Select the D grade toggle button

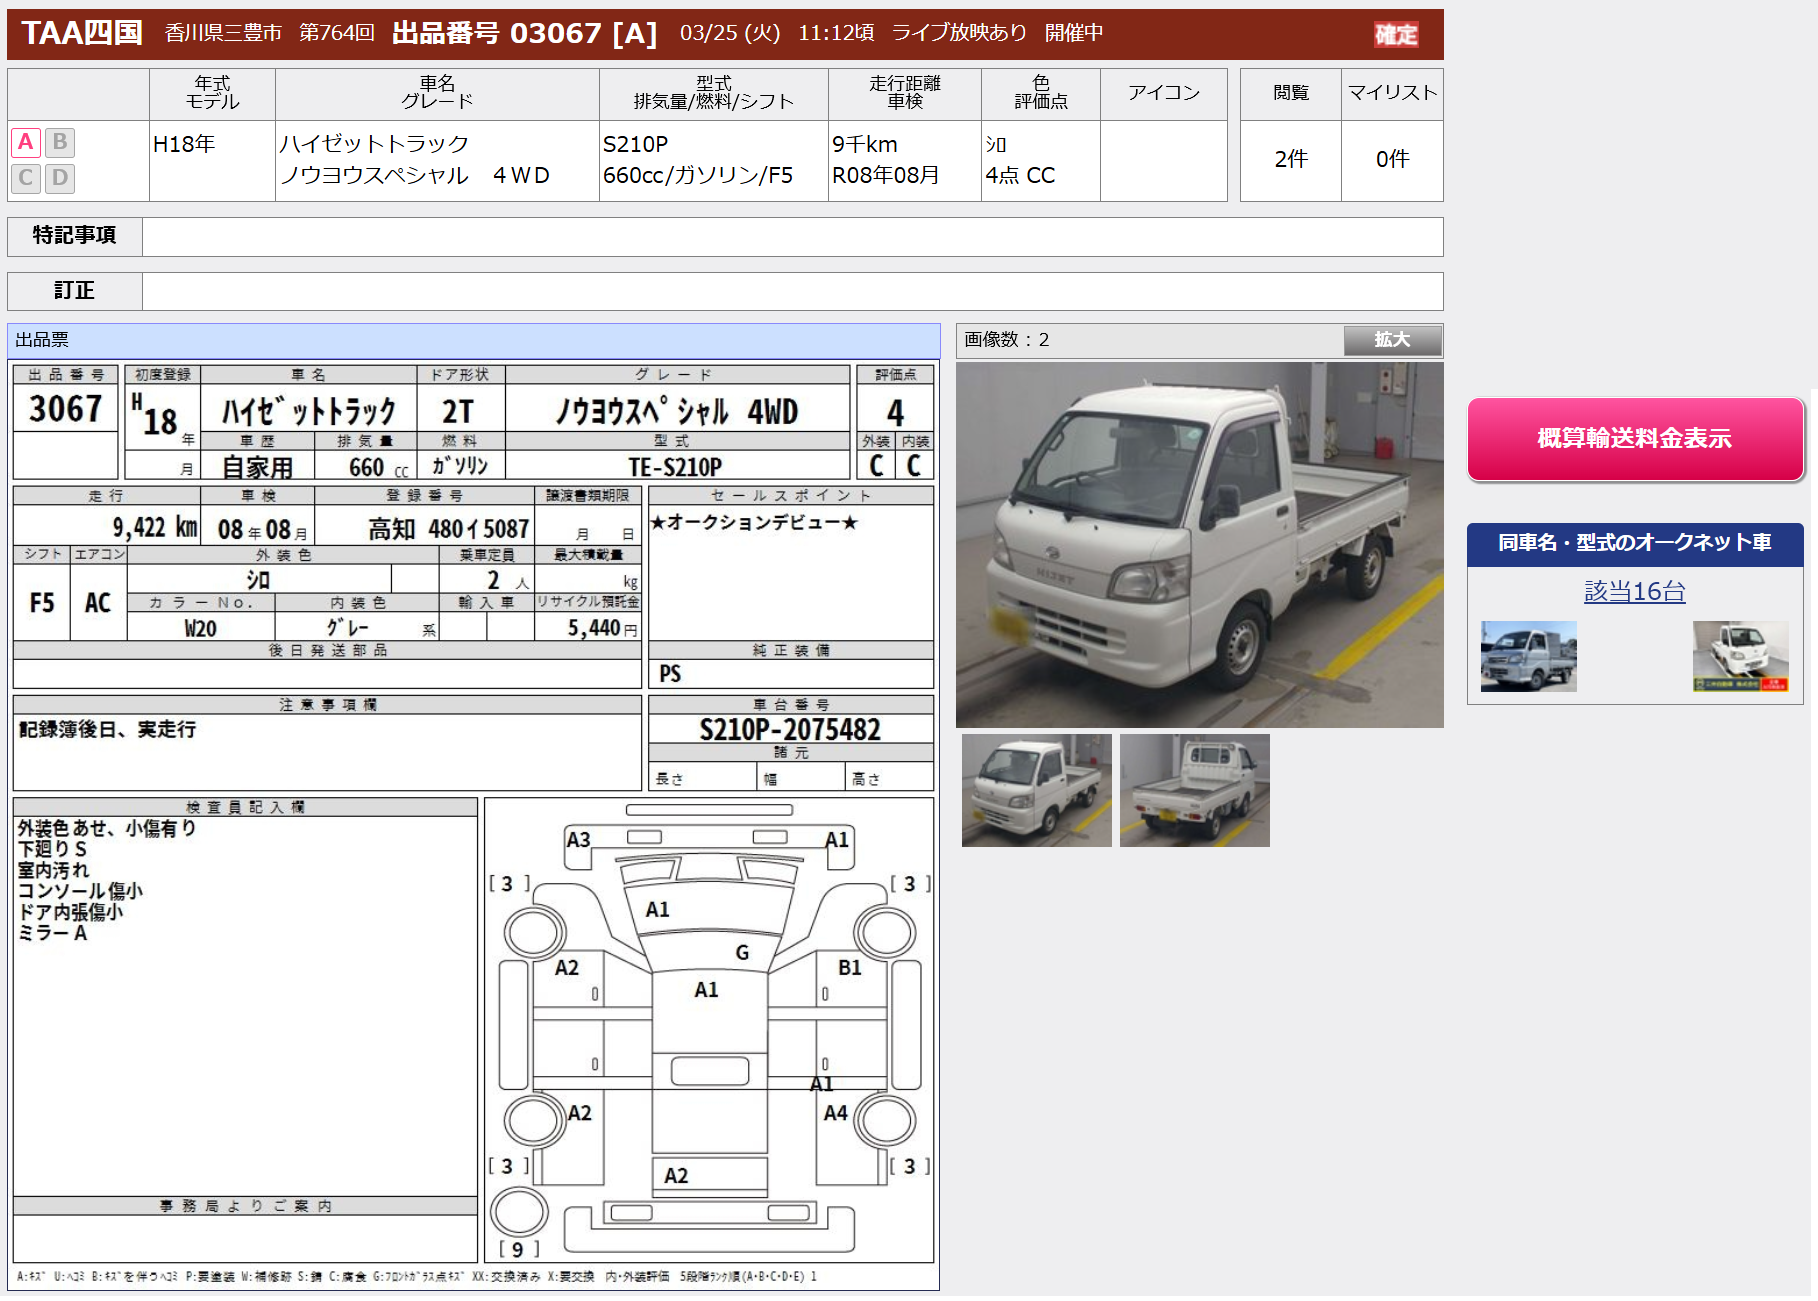pos(60,178)
